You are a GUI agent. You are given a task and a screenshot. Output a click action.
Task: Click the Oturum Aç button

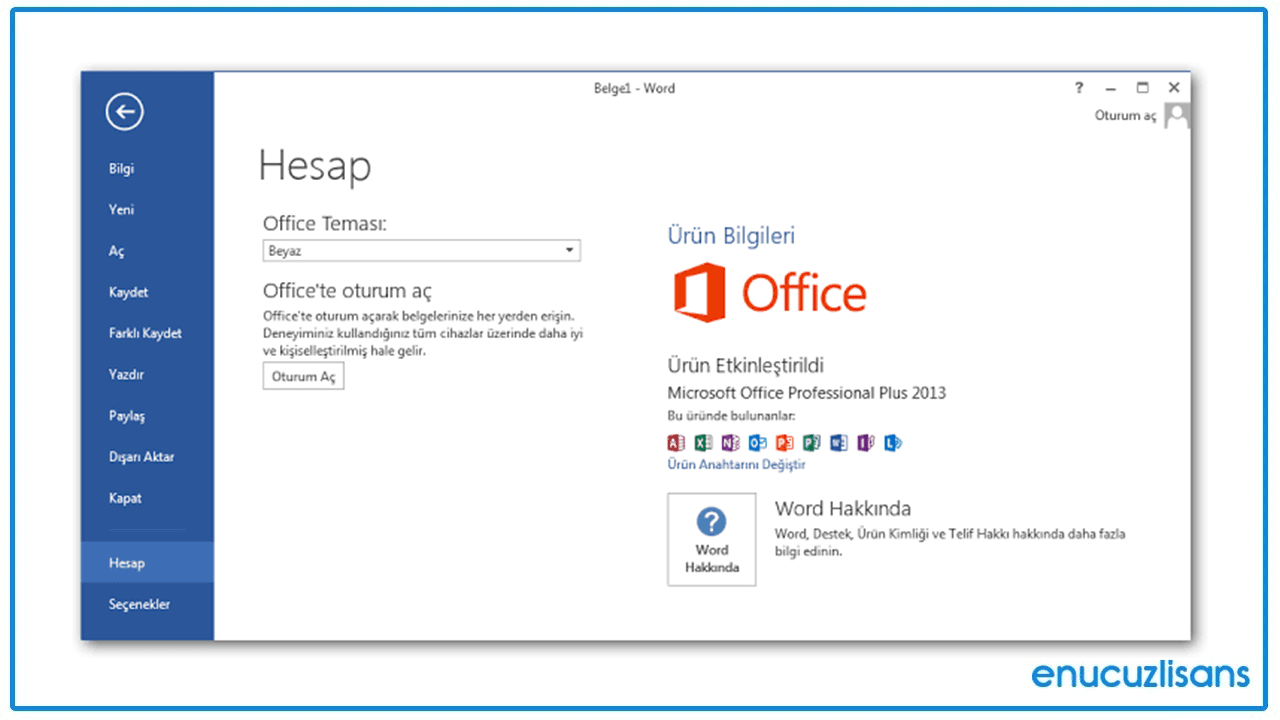click(303, 377)
